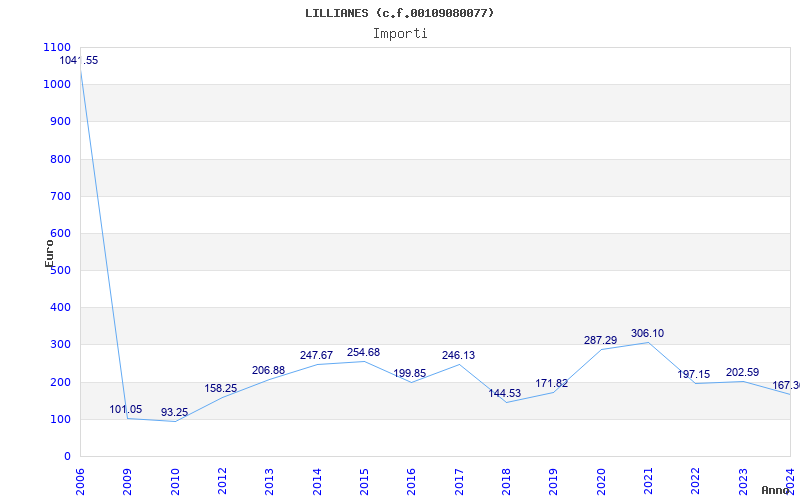The image size is (800, 500).
Task: Click the x-axis year label 2022
Action: pos(695,482)
